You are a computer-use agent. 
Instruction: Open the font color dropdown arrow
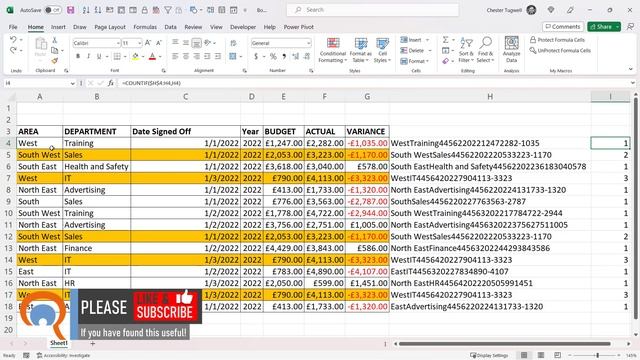click(160, 56)
